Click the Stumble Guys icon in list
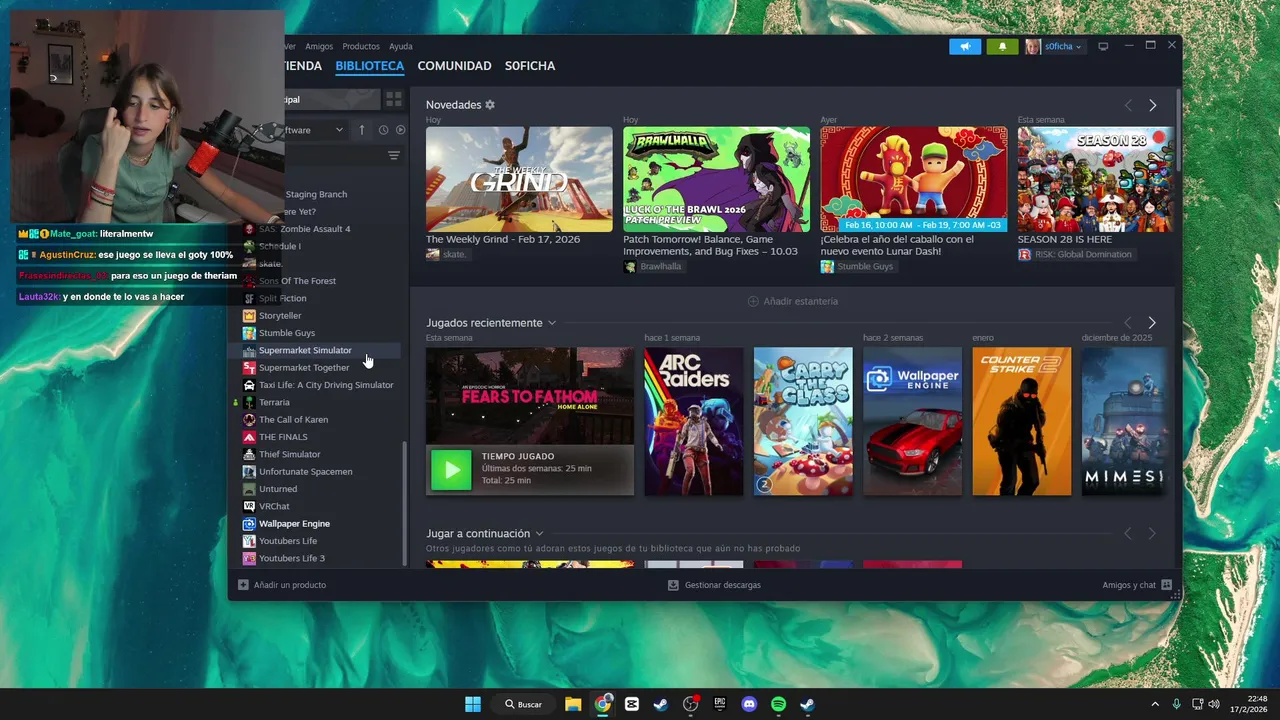The width and height of the screenshot is (1280, 720). [249, 333]
